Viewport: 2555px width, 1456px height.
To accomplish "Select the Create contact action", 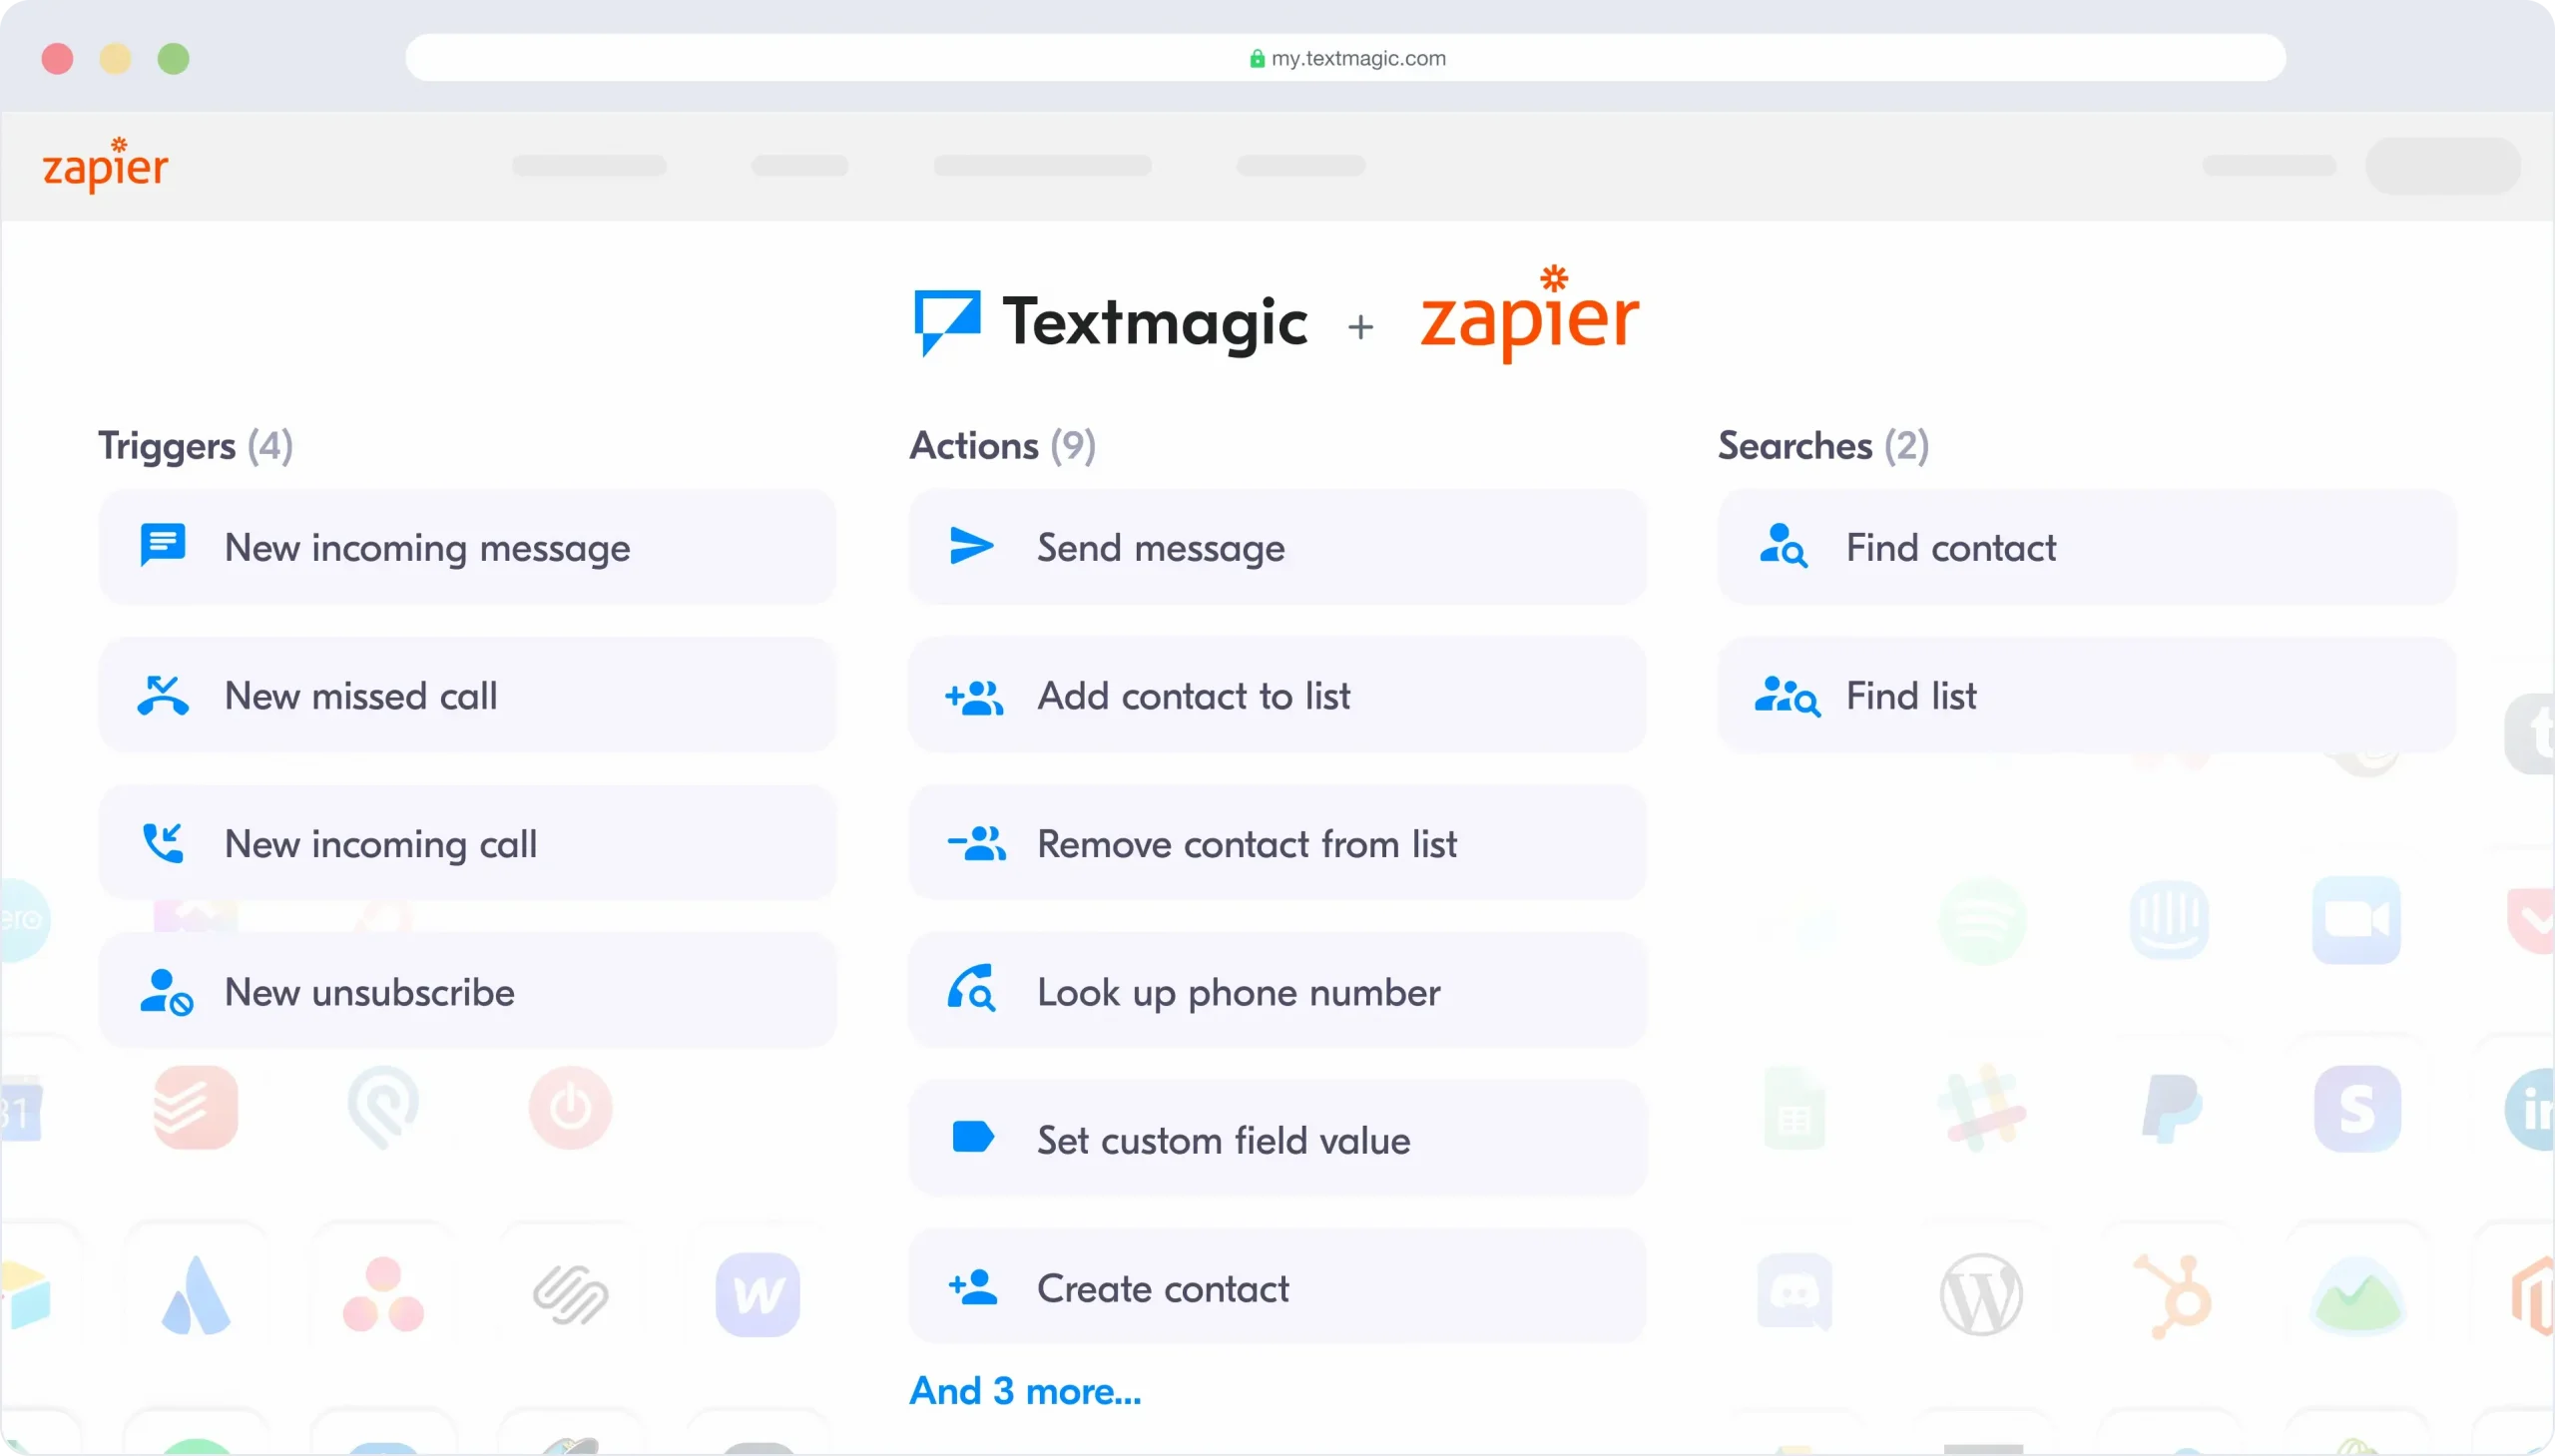I will (x=1277, y=1287).
